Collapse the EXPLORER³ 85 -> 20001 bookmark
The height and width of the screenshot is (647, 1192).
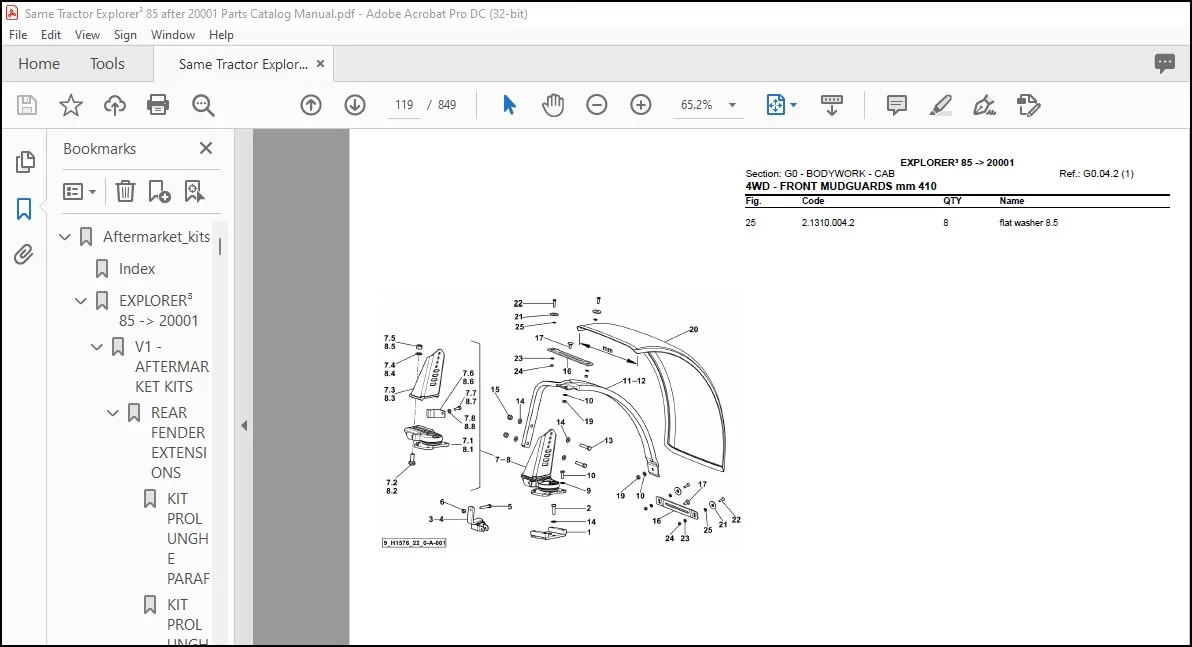tap(81, 301)
